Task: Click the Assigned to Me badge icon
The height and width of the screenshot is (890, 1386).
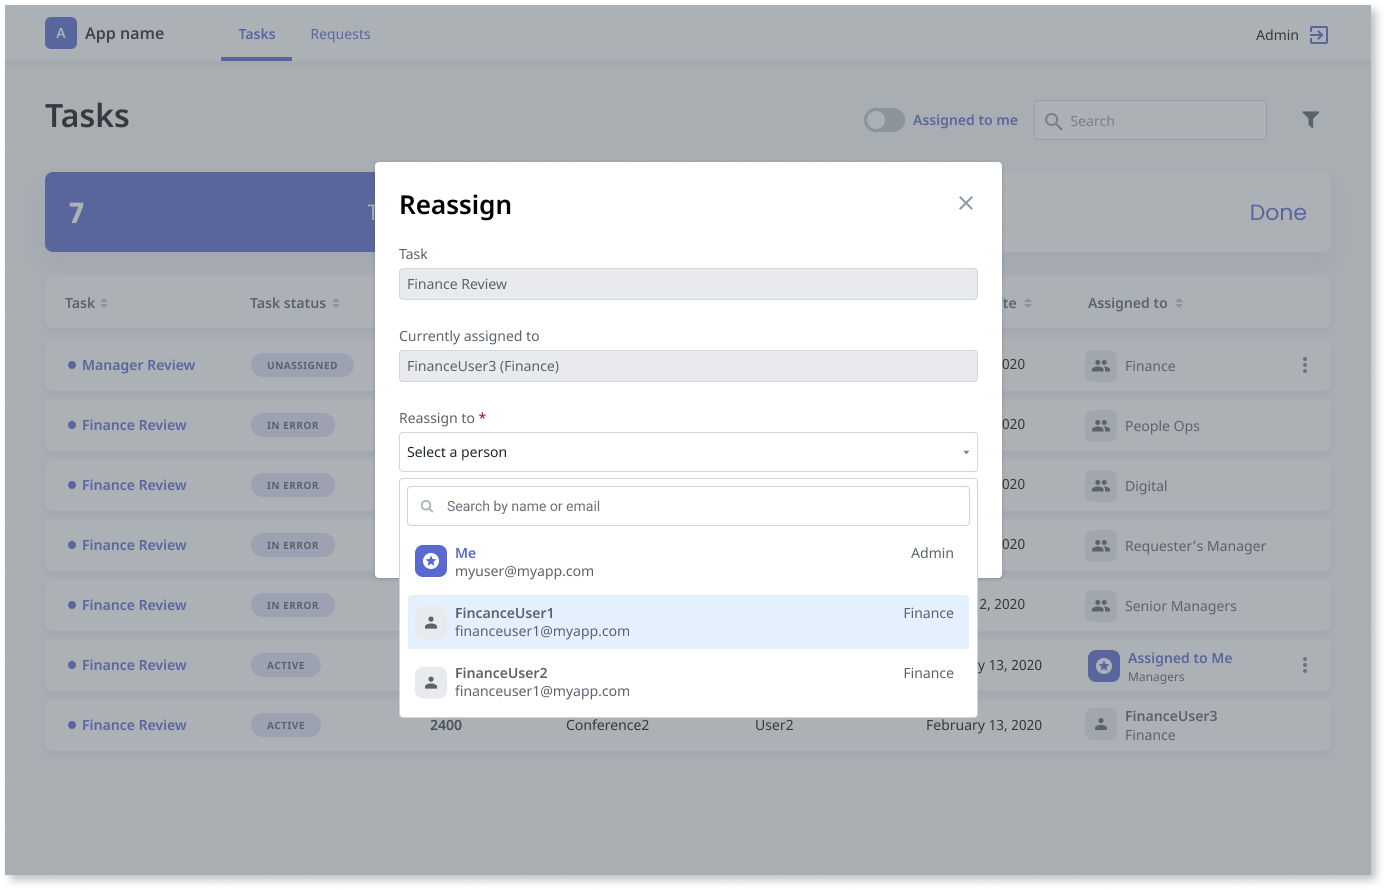Action: (1103, 665)
